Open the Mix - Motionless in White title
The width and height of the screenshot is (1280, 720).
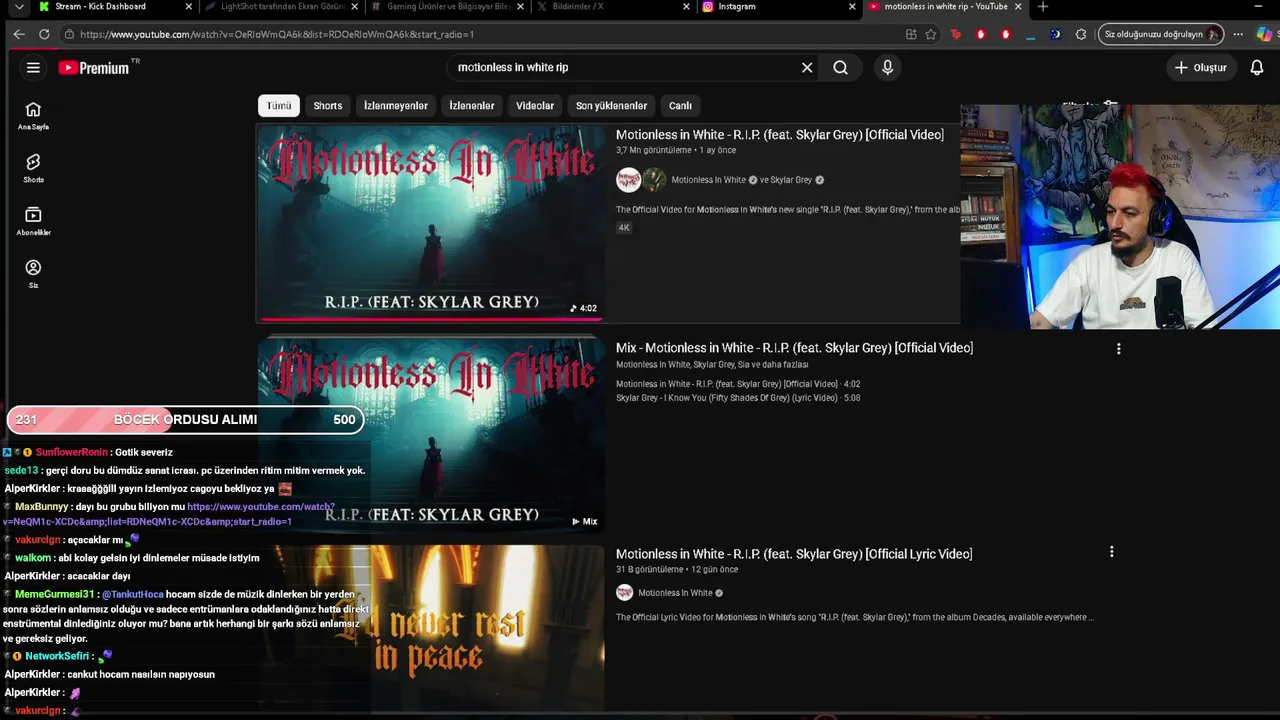point(794,348)
